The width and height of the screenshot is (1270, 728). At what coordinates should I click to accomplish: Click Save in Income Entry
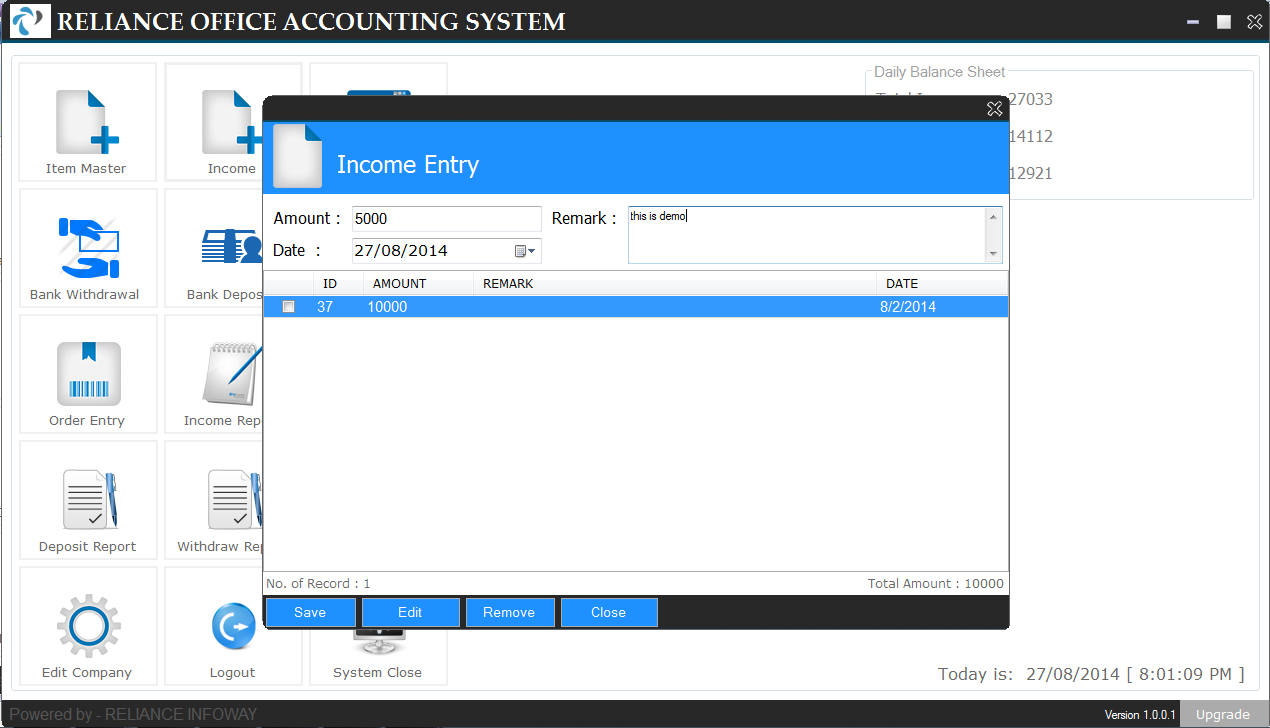310,612
